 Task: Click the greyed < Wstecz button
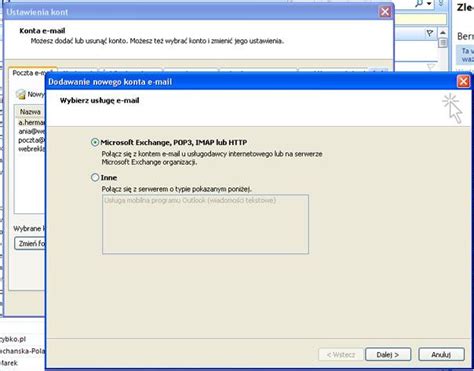point(341,354)
